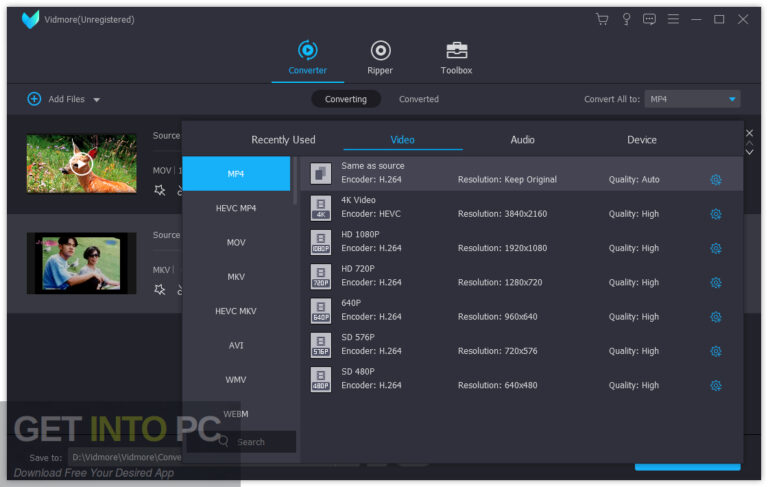This screenshot has height=487, width=768.
Task: Open effects star icon for MKV file
Action: click(160, 290)
